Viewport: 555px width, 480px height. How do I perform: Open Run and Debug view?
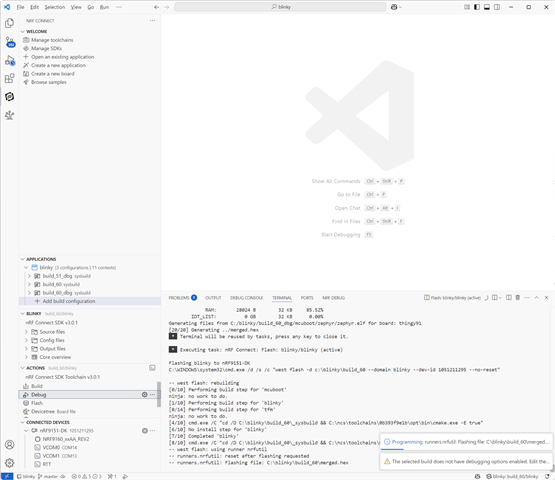[x=10, y=60]
